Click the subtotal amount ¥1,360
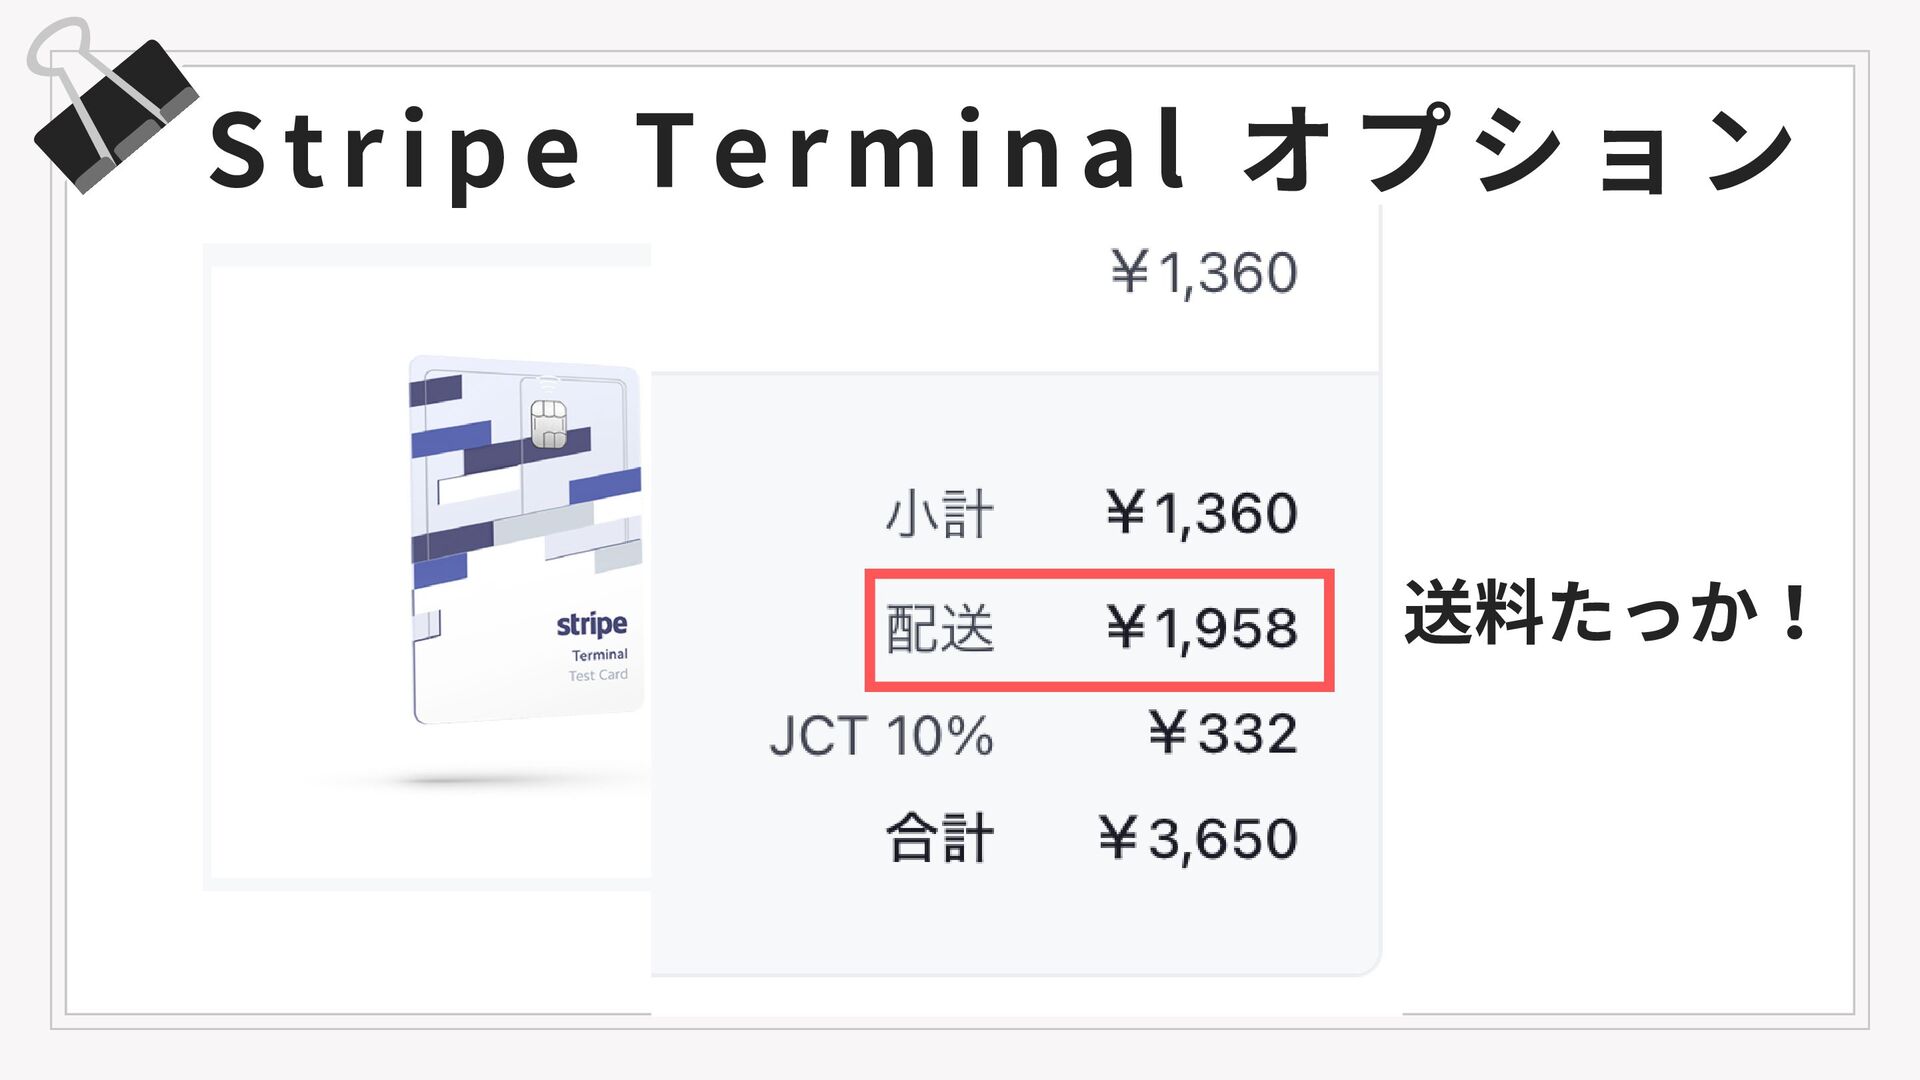 point(1201,514)
